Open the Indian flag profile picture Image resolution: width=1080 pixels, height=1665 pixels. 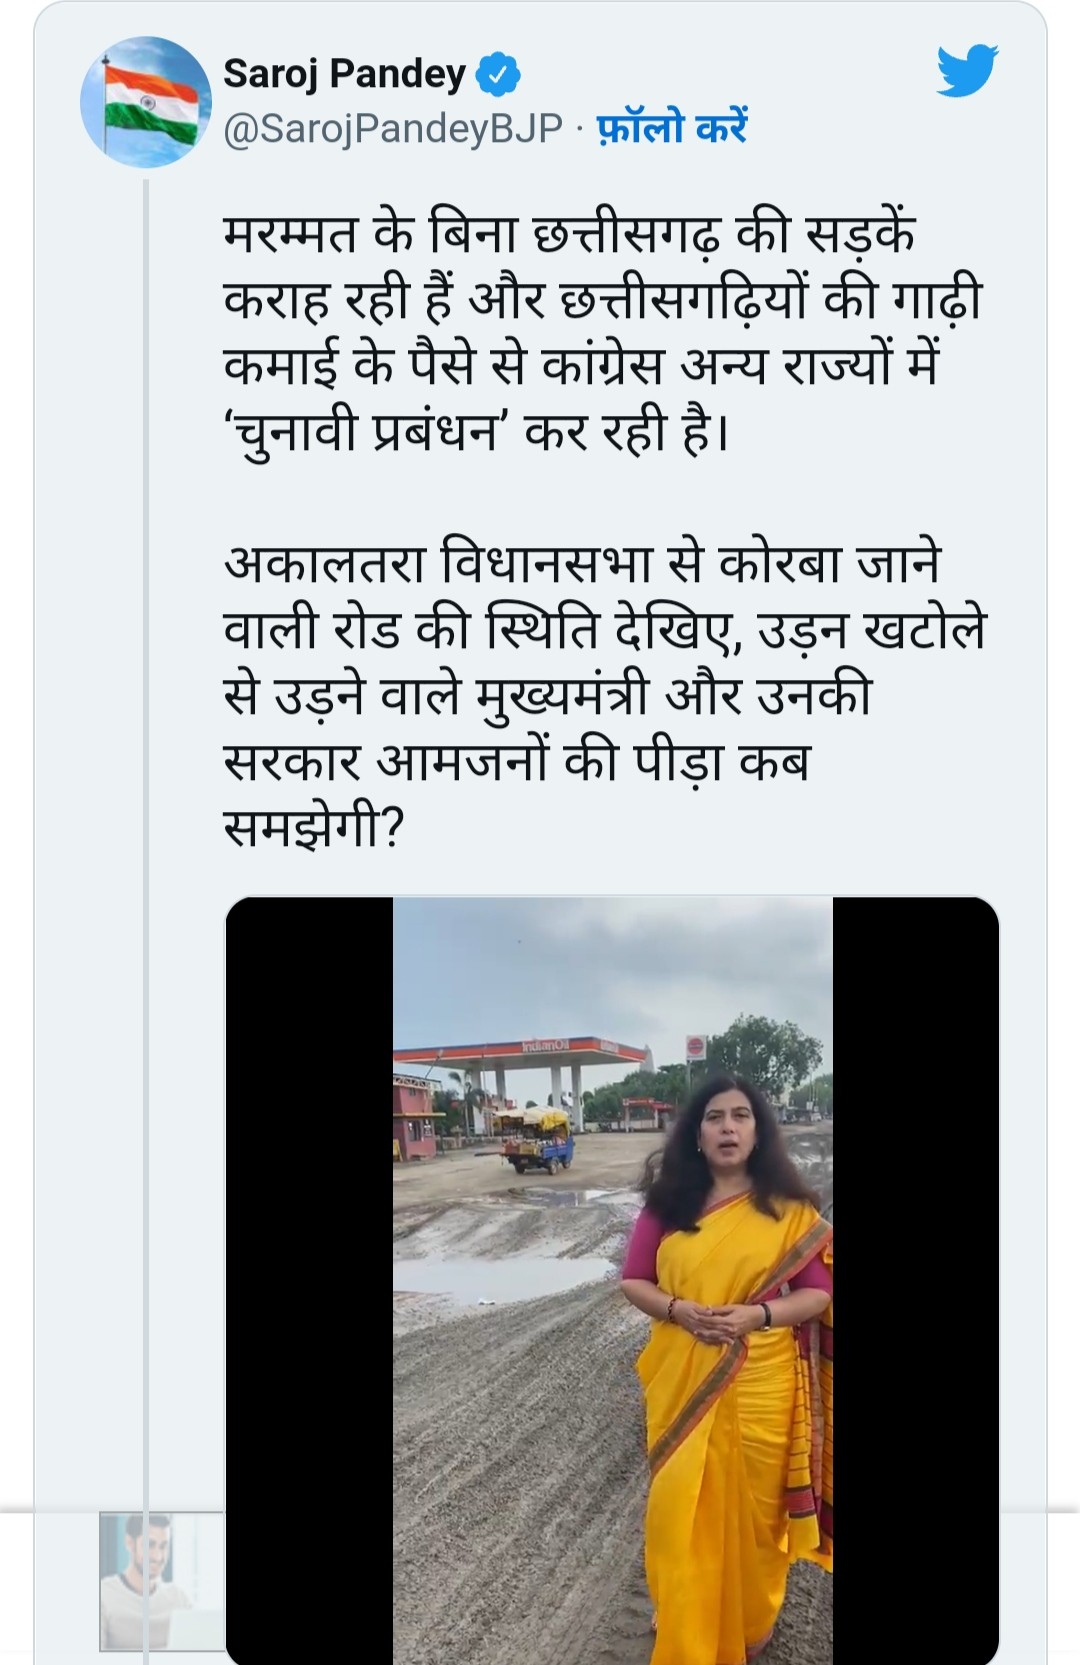pyautogui.click(x=145, y=101)
